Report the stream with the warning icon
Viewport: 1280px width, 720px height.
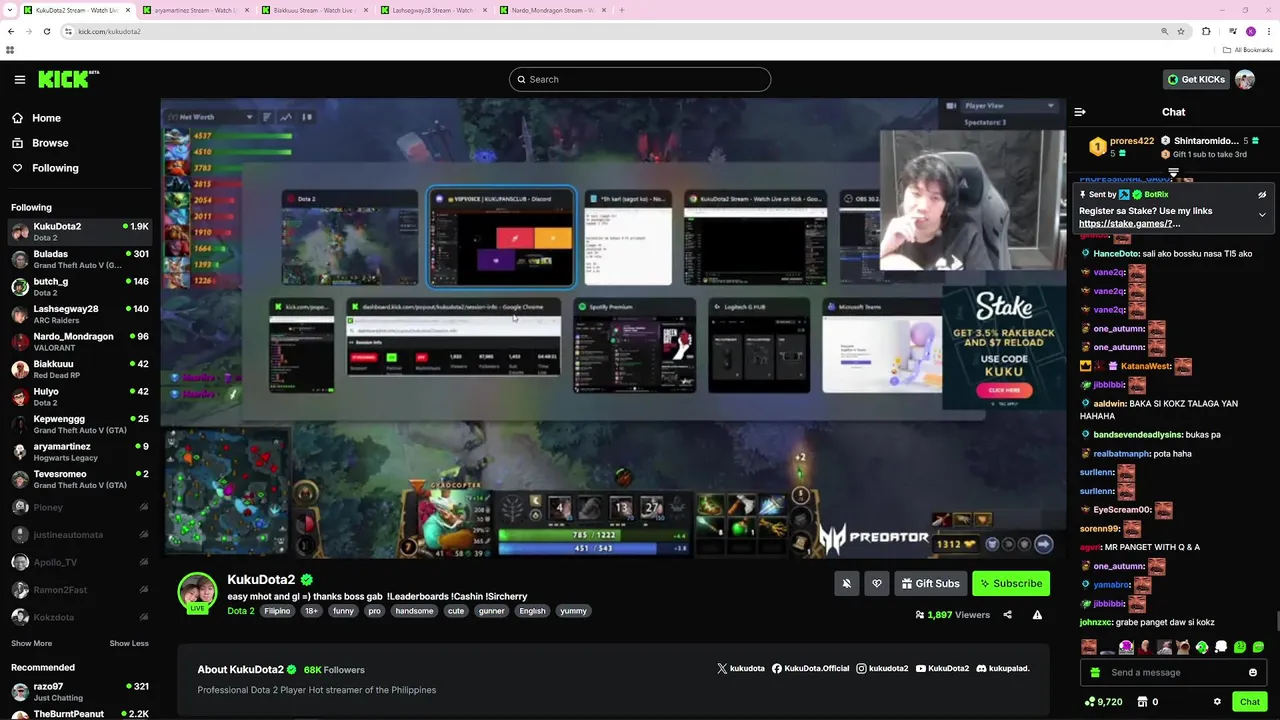coord(1037,615)
